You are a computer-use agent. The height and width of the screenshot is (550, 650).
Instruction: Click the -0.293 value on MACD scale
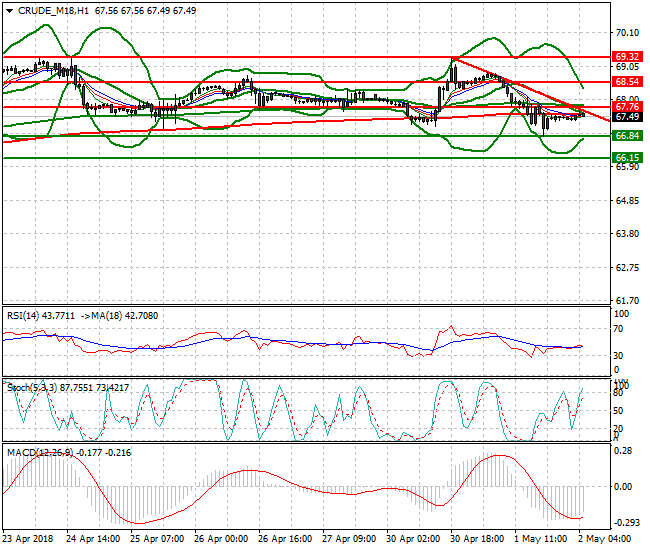pyautogui.click(x=626, y=523)
